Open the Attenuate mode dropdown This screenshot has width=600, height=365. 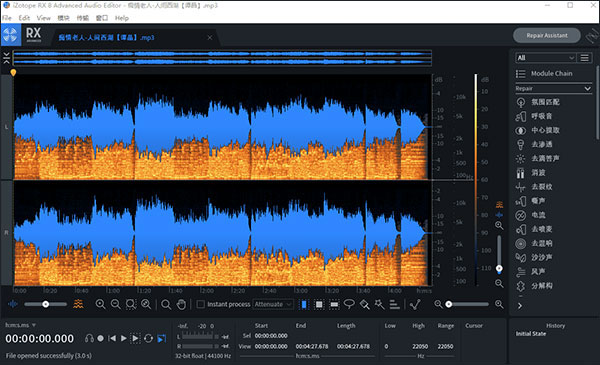[x=273, y=305]
